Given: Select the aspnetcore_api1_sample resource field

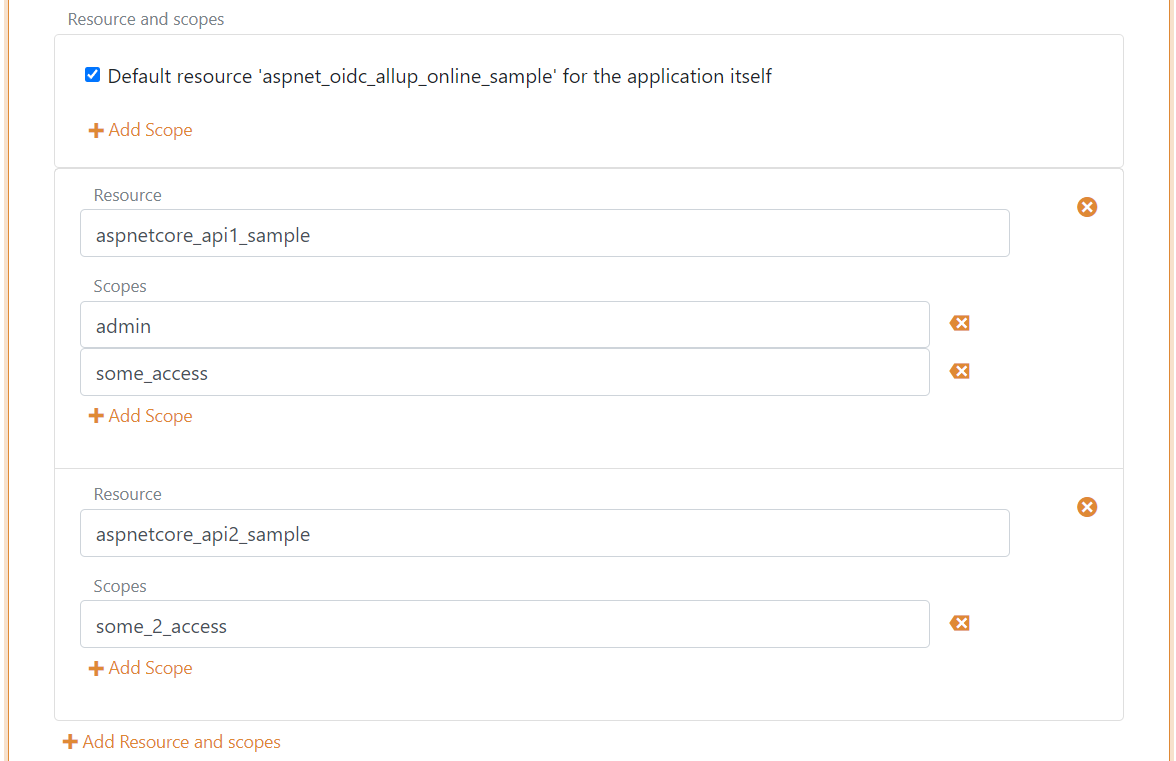Looking at the screenshot, I should (x=544, y=233).
